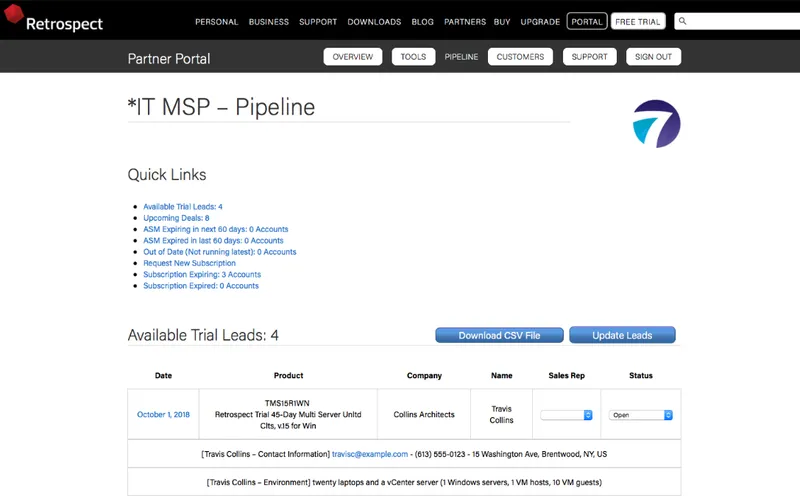The height and width of the screenshot is (496, 800).
Task: Click the *IT MSP – Pipeline page title
Action: pyautogui.click(x=221, y=107)
